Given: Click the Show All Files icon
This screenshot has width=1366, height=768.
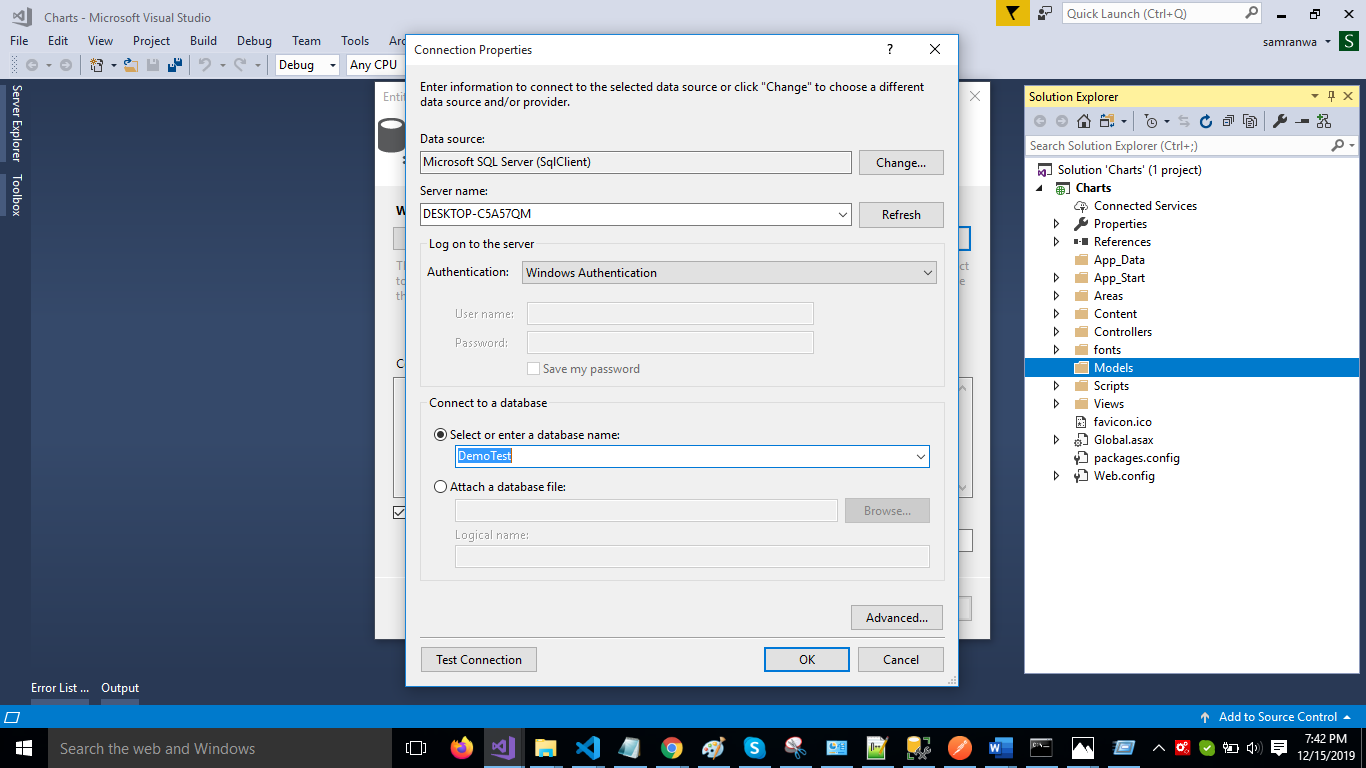Looking at the screenshot, I should point(1250,121).
